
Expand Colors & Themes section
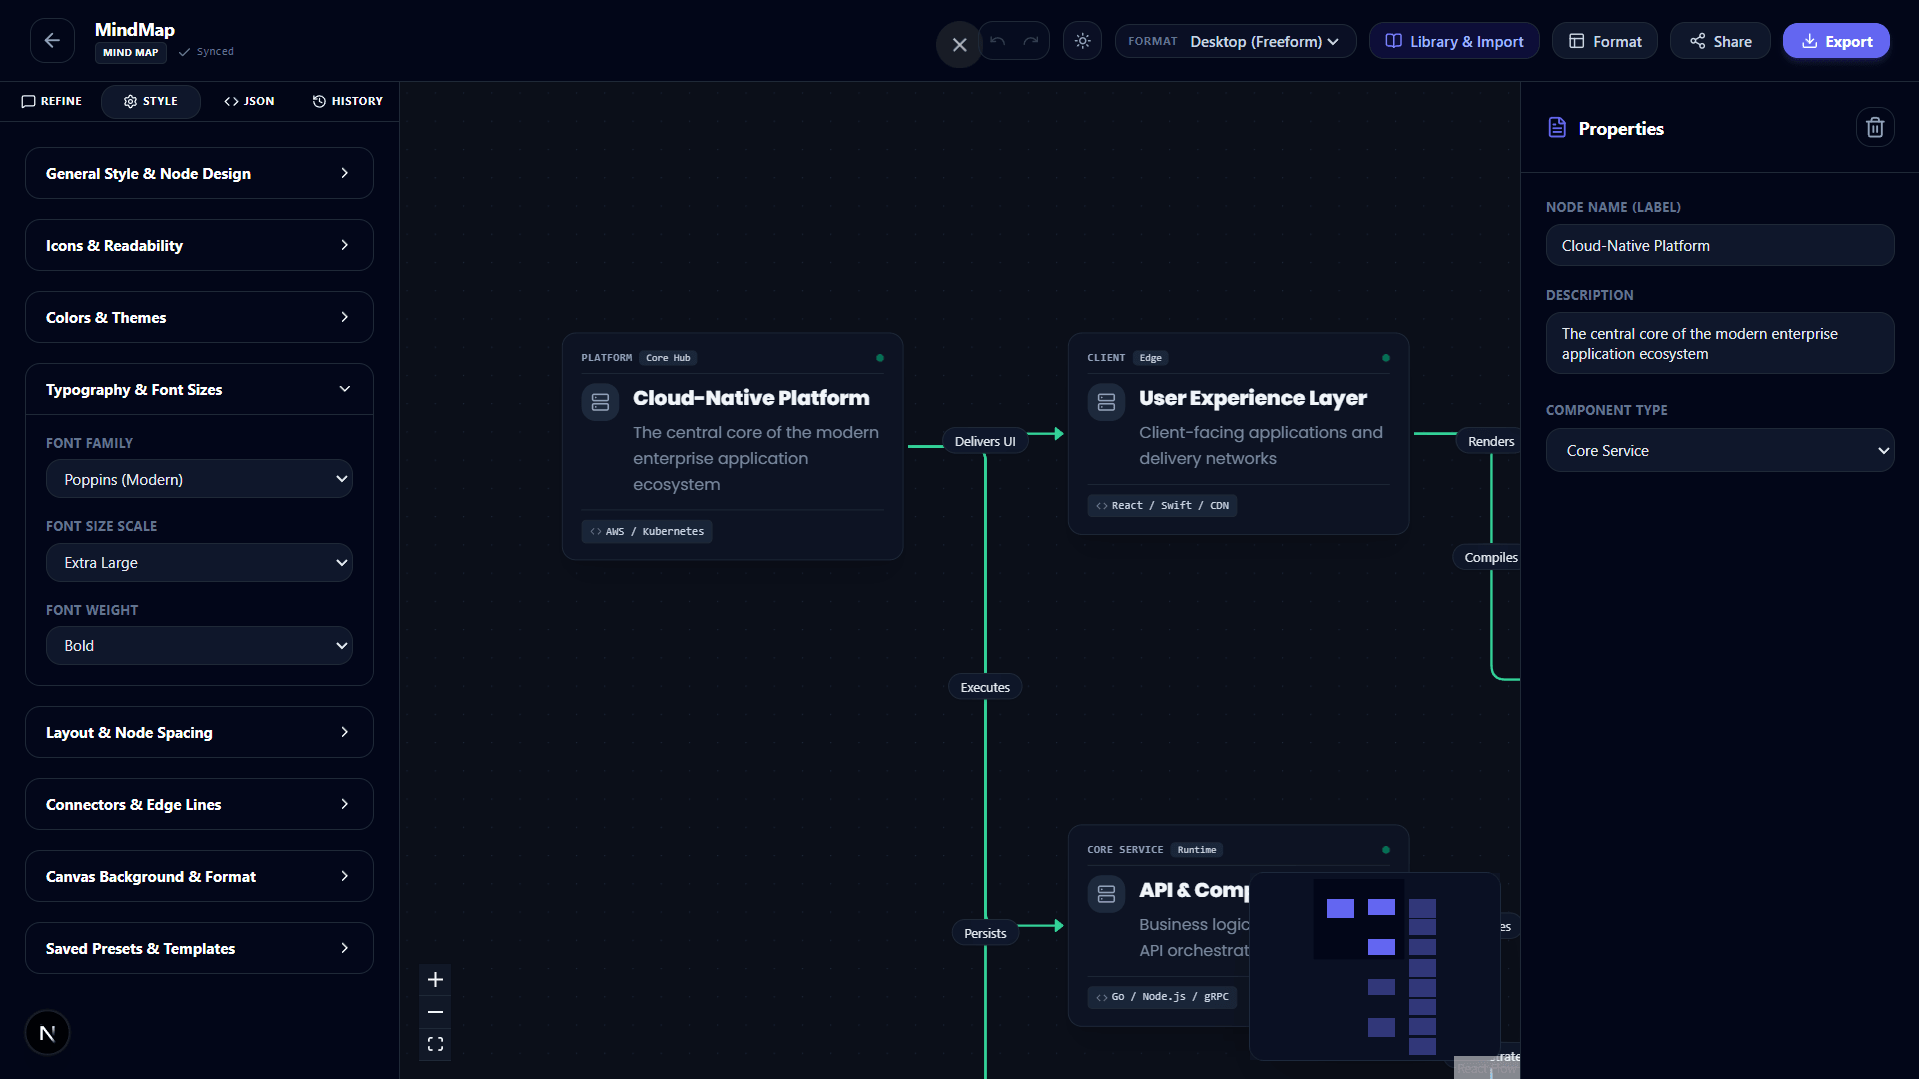[199, 317]
